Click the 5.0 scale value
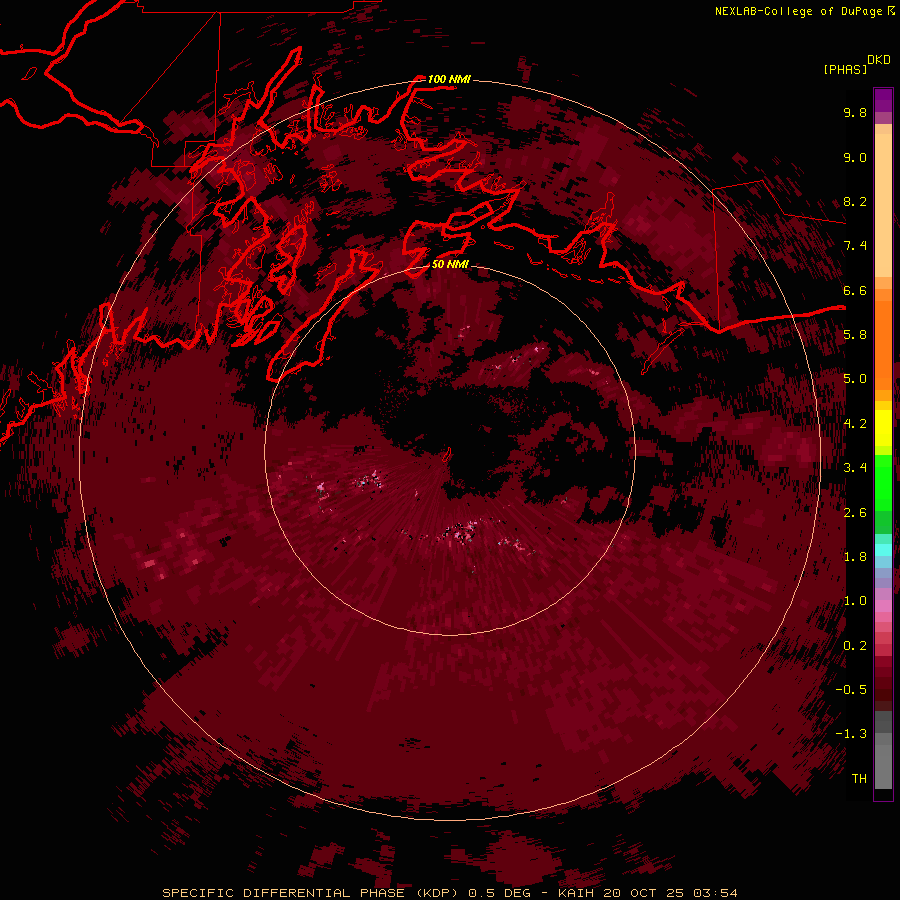900x900 pixels. pos(855,379)
